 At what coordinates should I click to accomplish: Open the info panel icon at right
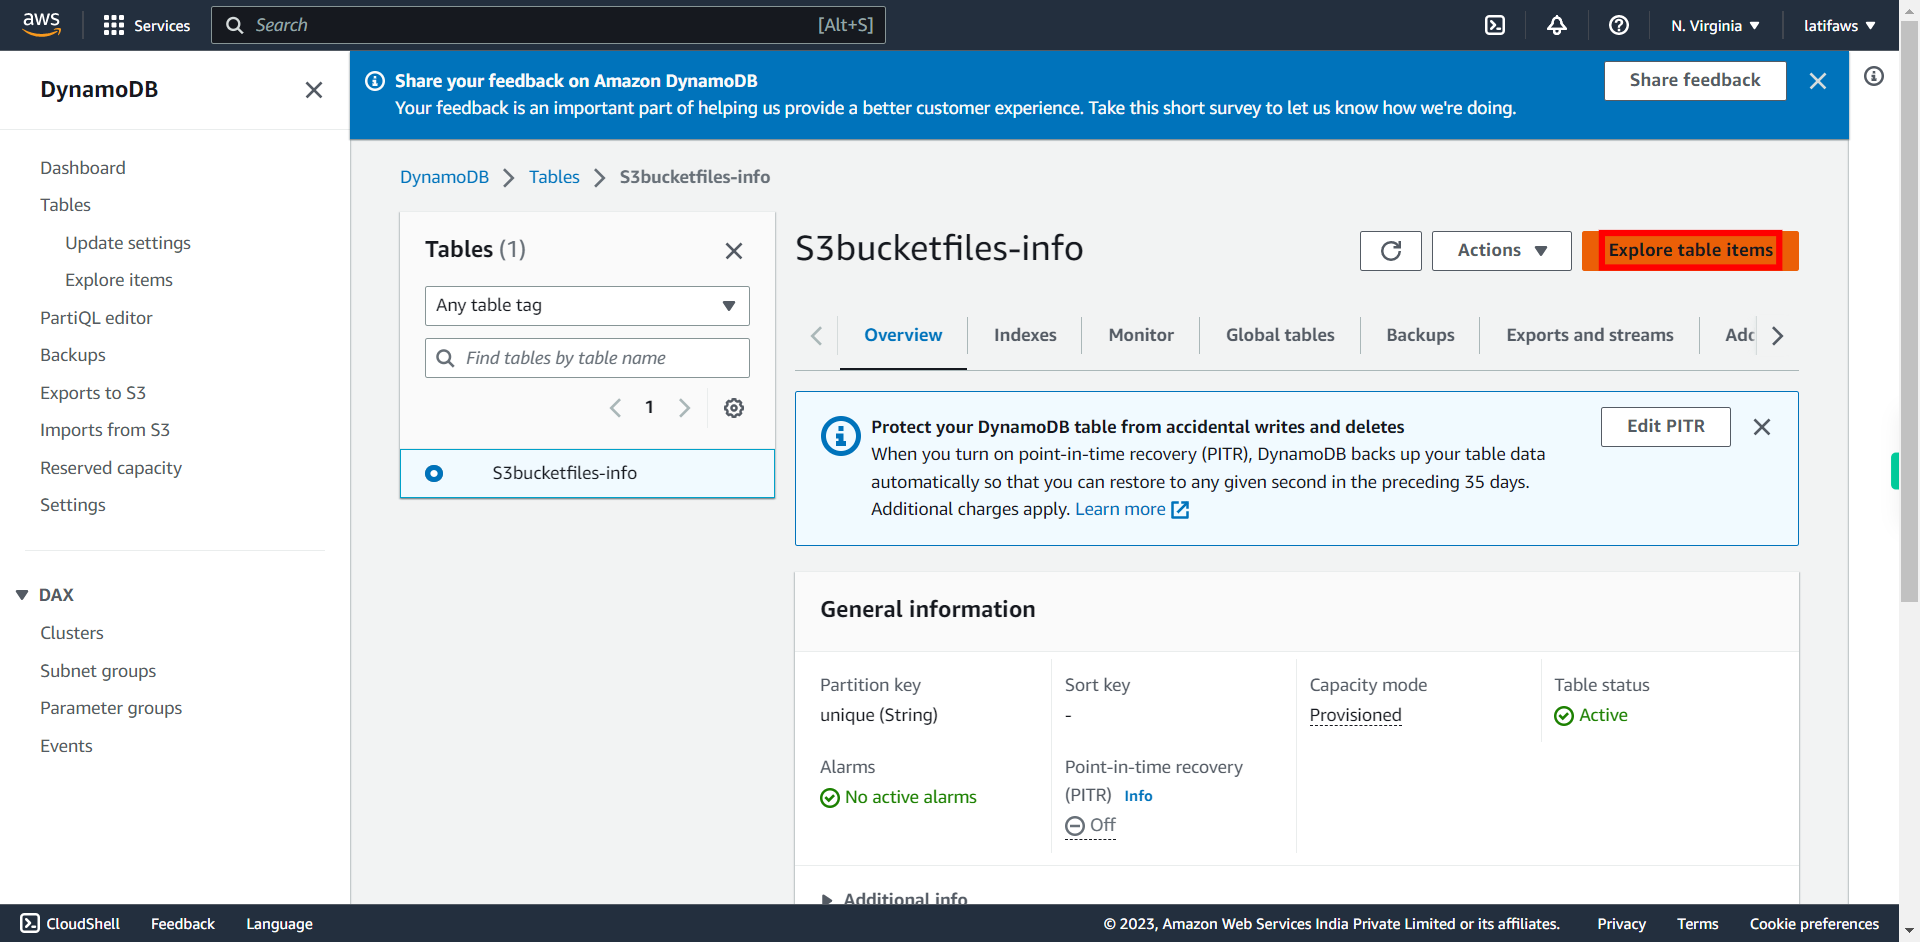click(1874, 76)
